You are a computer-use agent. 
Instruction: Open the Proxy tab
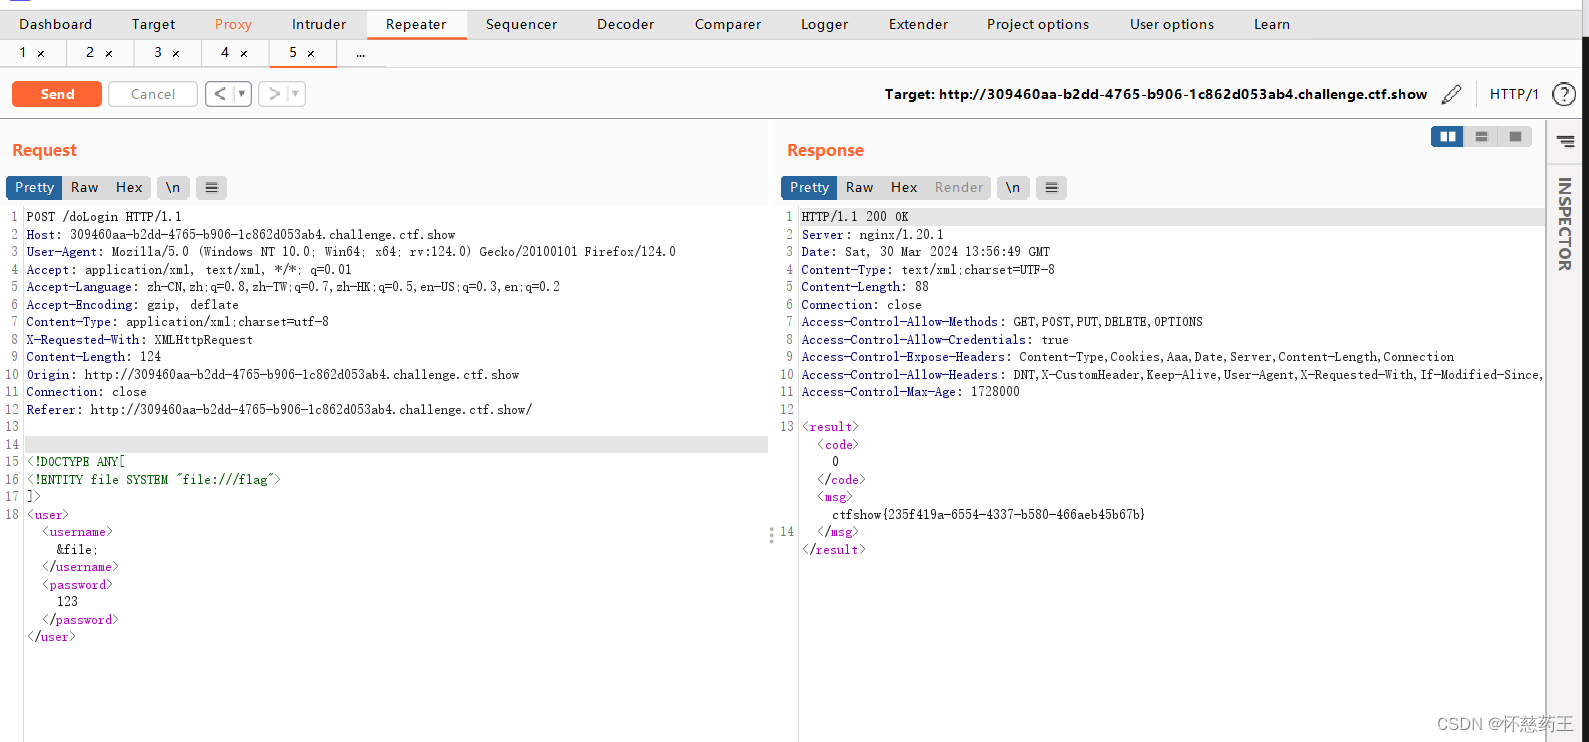point(233,24)
